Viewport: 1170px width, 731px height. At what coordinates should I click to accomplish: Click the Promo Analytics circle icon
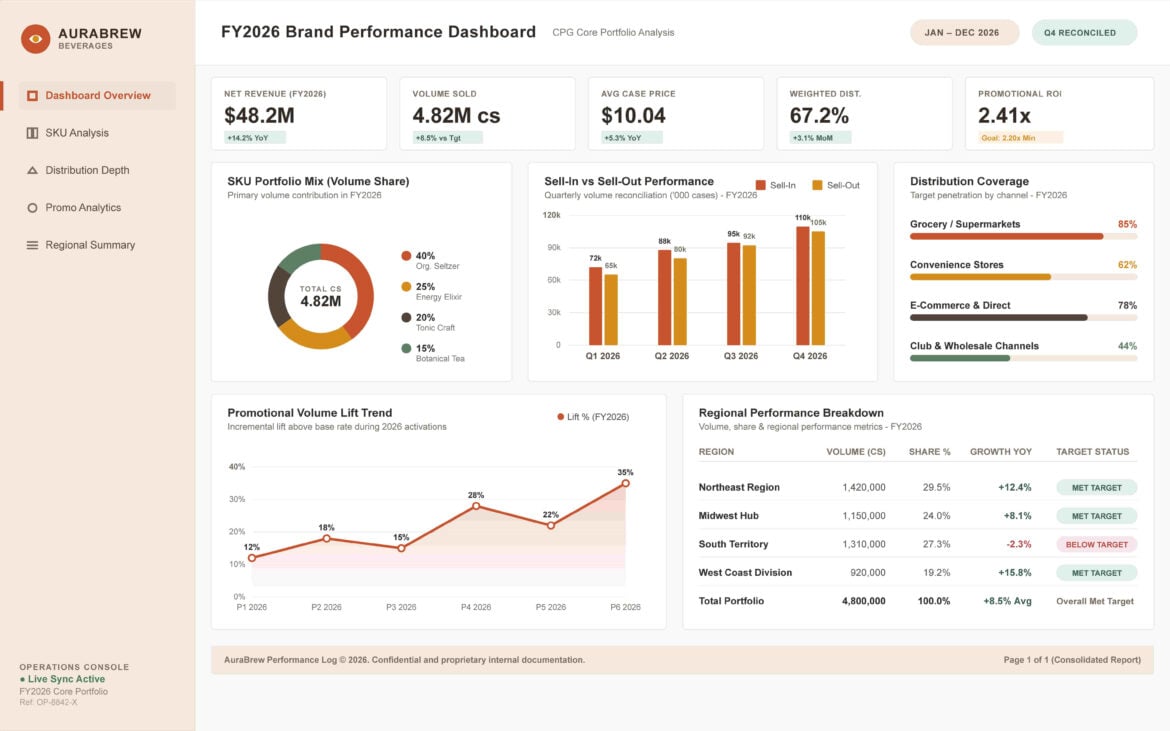tap(32, 207)
